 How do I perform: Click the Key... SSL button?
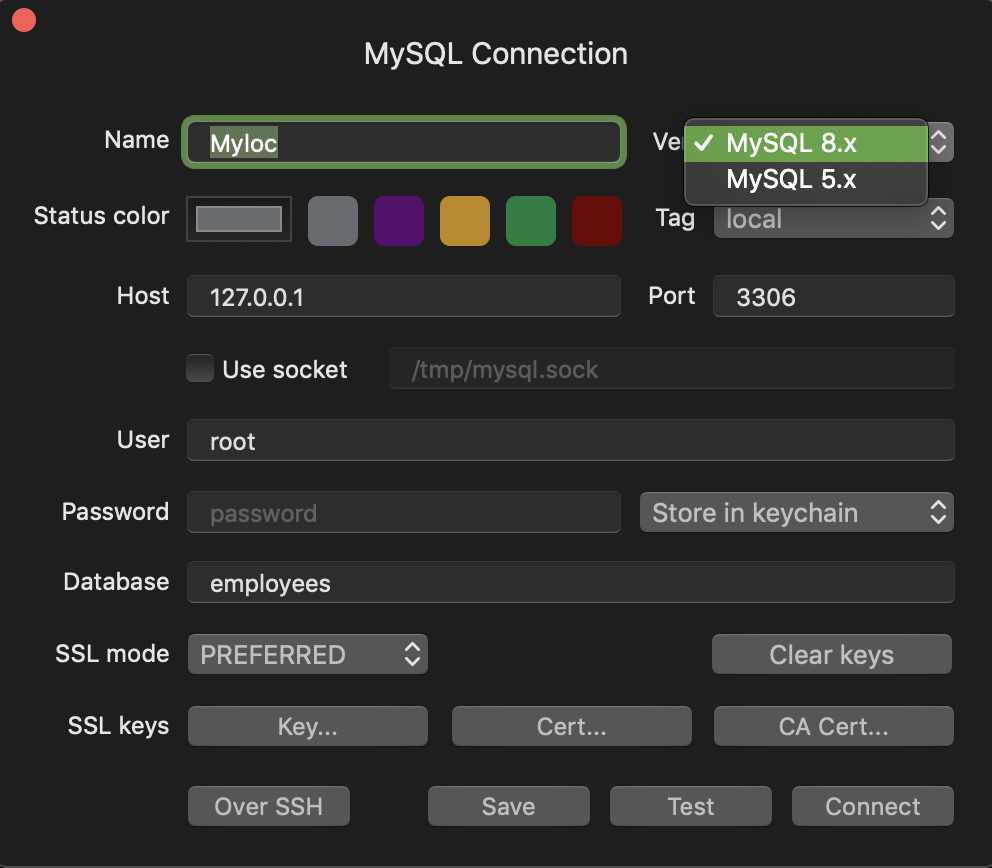(307, 726)
